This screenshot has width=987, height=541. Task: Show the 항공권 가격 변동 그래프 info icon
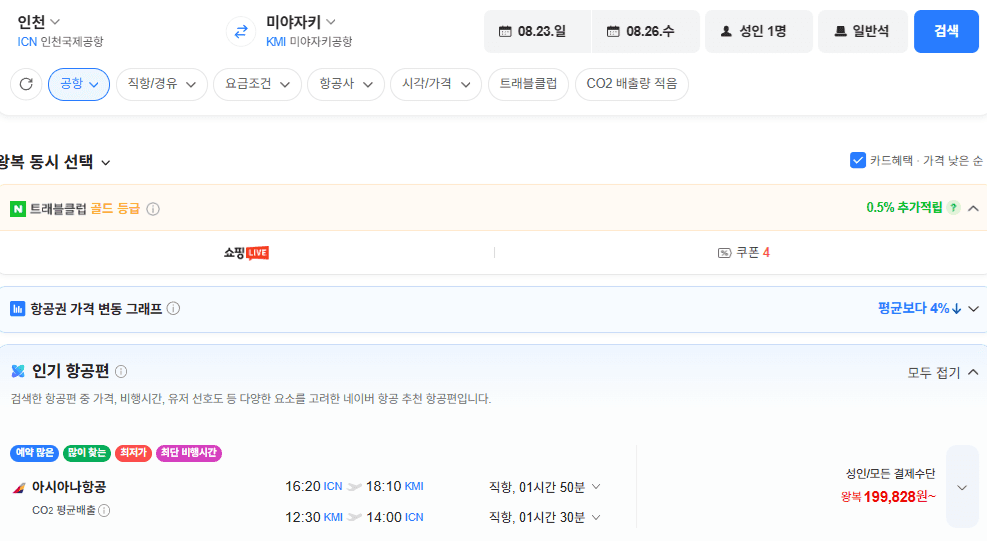point(173,309)
